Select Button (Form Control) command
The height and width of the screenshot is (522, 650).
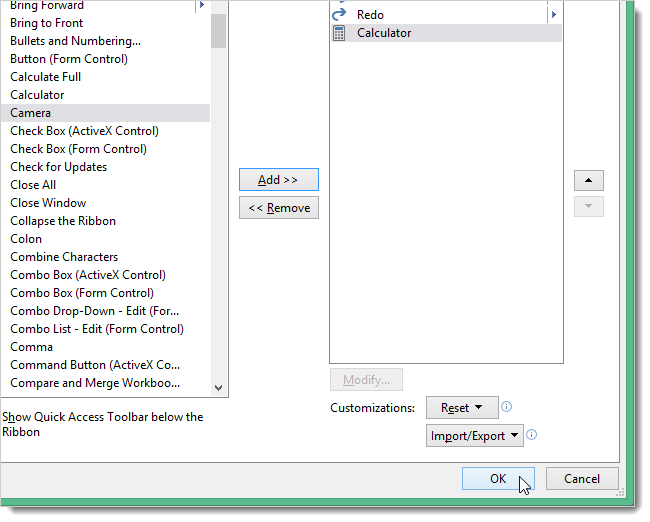point(105,59)
